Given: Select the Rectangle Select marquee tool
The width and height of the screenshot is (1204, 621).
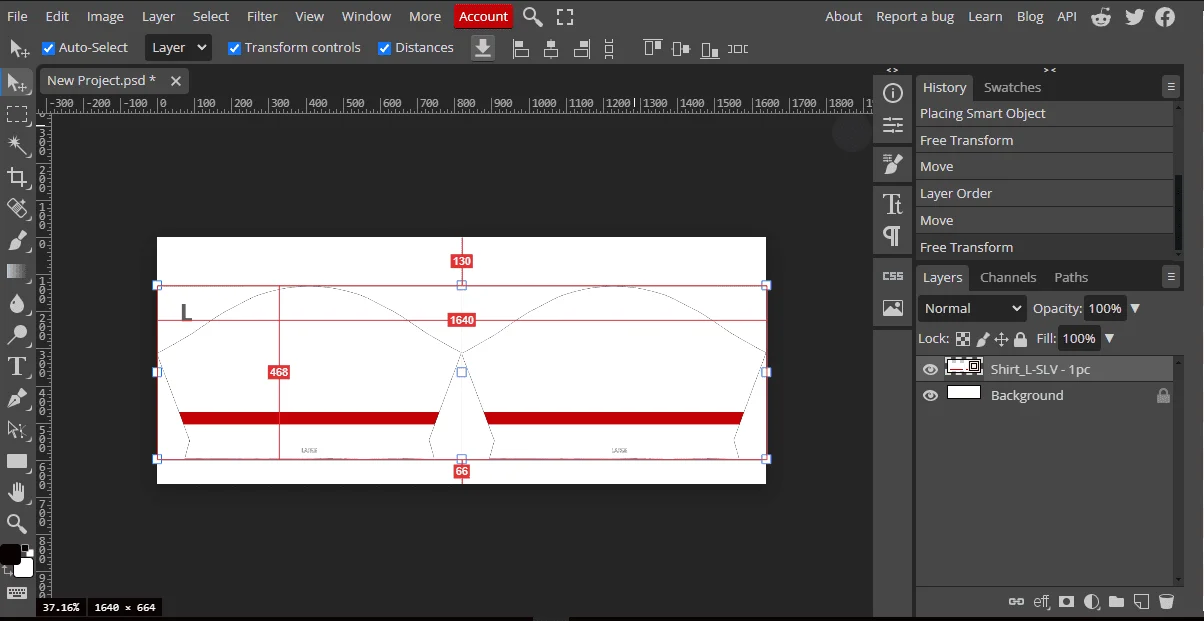Looking at the screenshot, I should tap(17, 114).
